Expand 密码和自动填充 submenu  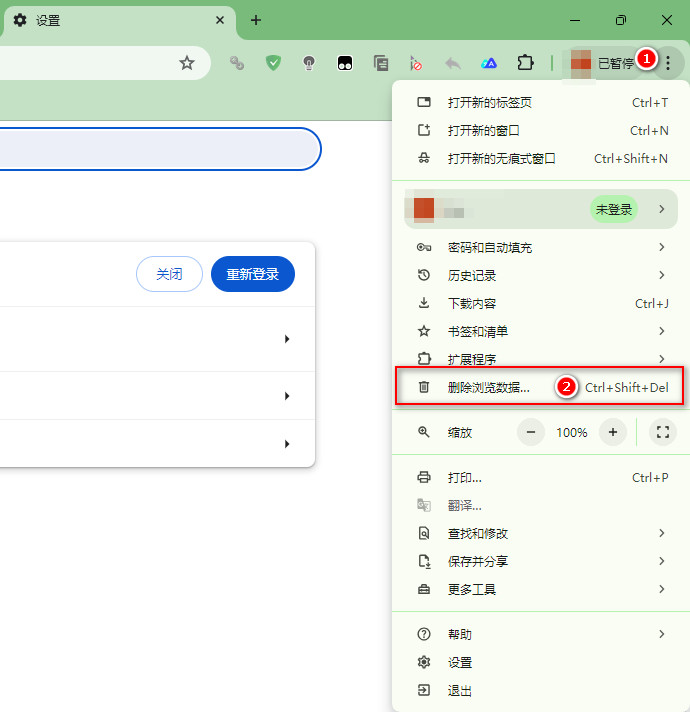(542, 247)
